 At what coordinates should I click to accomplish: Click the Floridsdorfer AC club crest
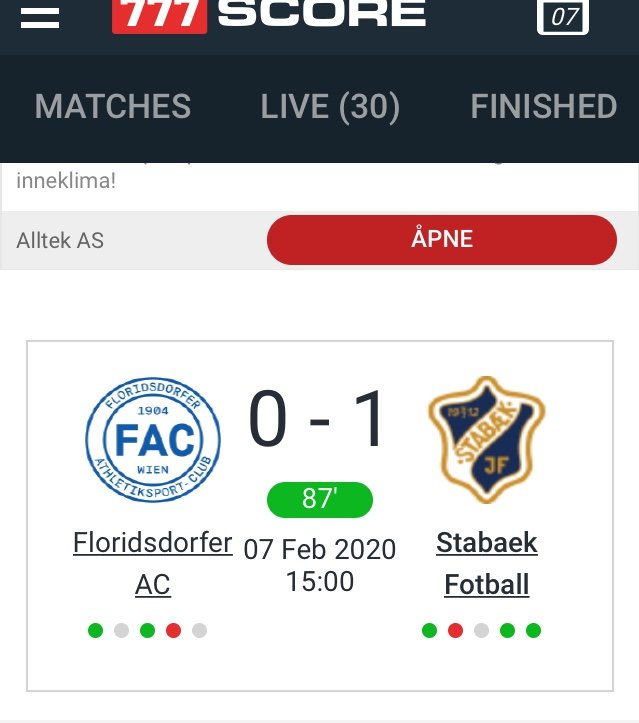click(x=153, y=440)
